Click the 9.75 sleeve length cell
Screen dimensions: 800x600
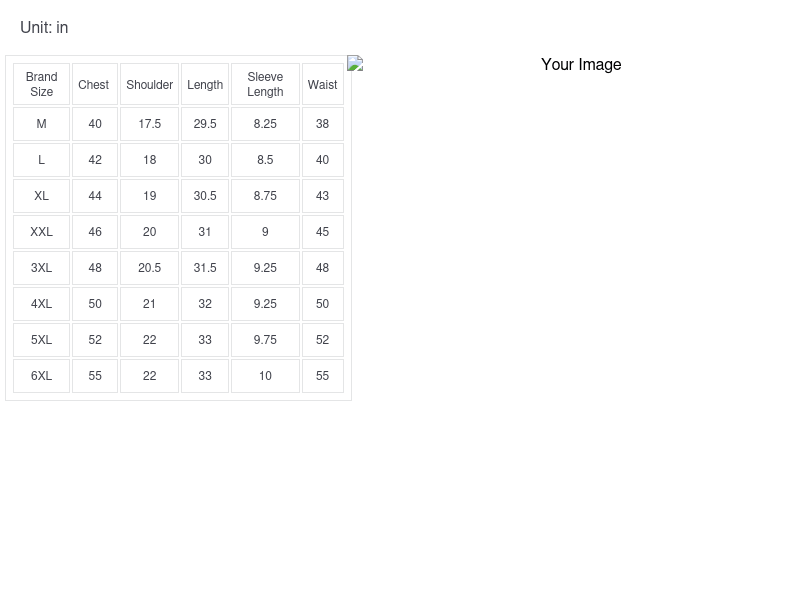pos(265,340)
